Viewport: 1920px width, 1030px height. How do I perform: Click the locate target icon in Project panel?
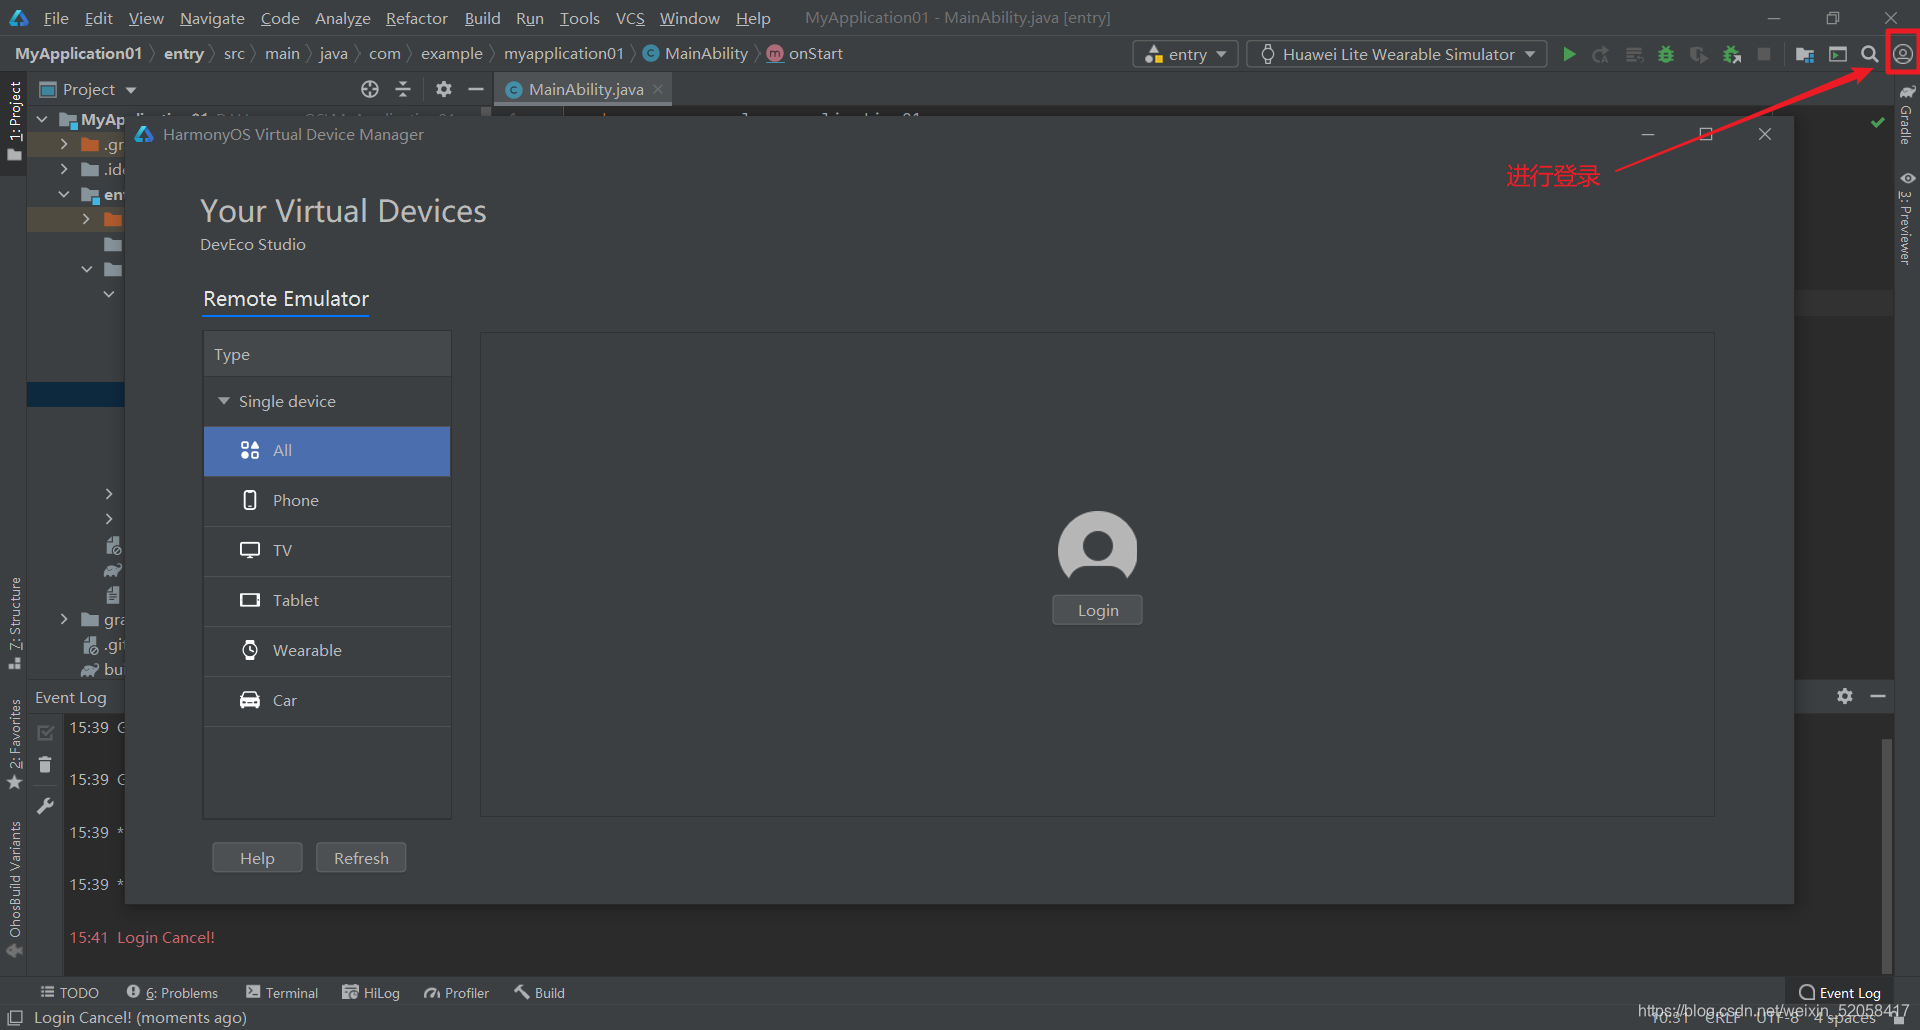[370, 89]
